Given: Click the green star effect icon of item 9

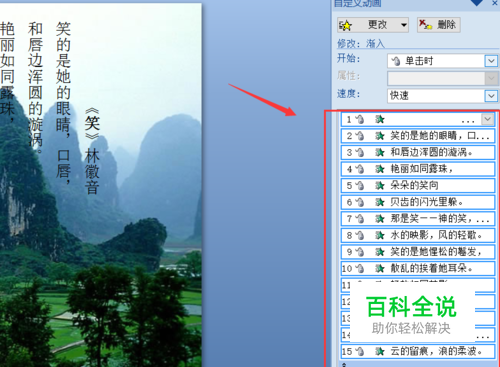Looking at the screenshot, I should click(380, 252).
